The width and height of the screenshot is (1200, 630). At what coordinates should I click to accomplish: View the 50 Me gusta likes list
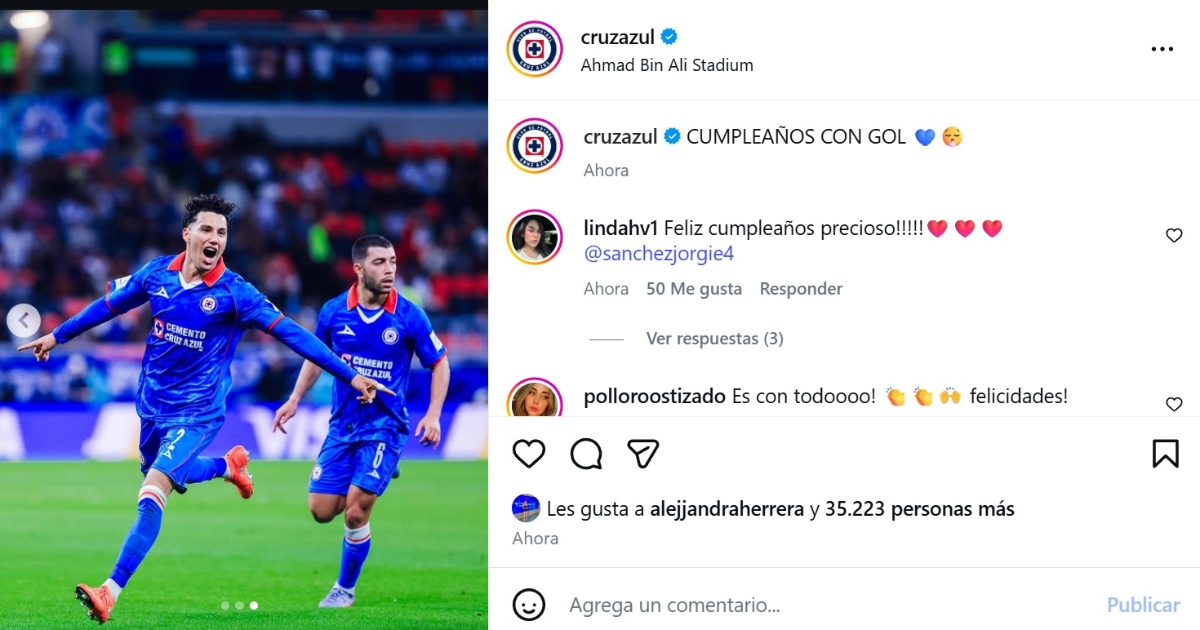point(694,289)
